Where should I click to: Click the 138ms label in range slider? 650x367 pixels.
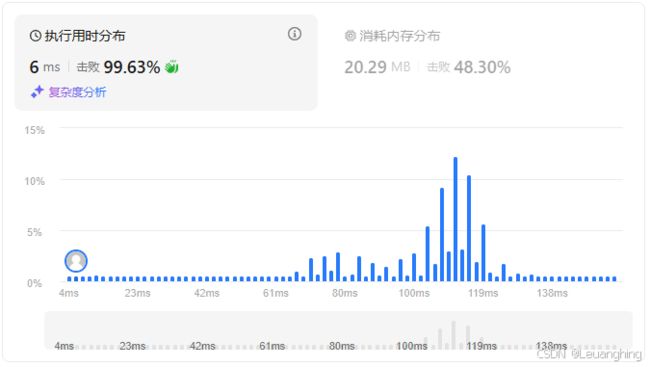click(x=551, y=346)
